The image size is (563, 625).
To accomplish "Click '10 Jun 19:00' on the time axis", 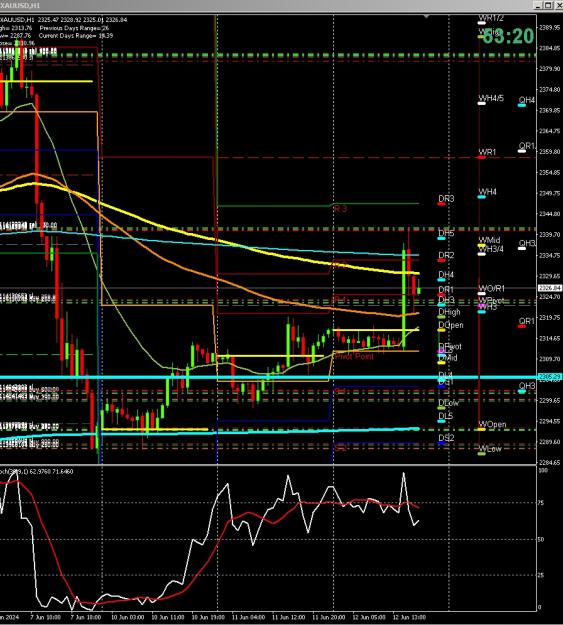I will pos(208,617).
